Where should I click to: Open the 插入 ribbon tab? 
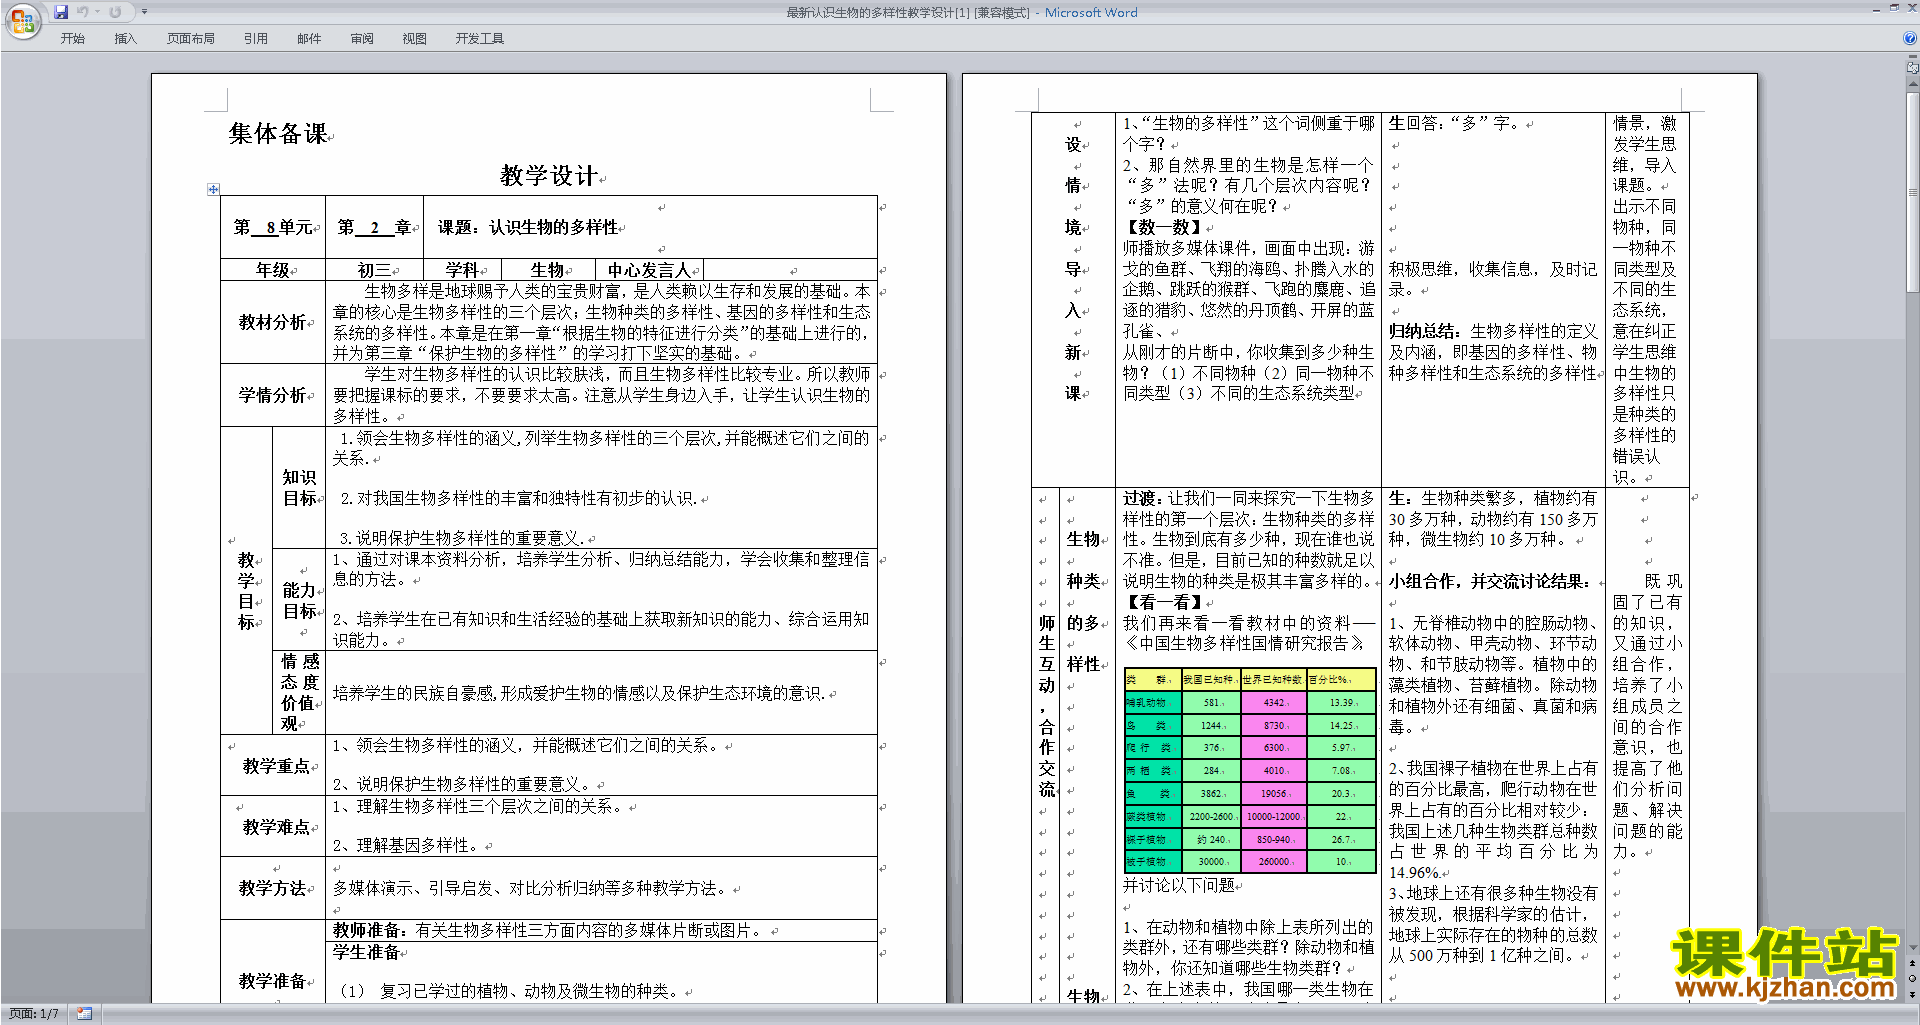coord(125,39)
